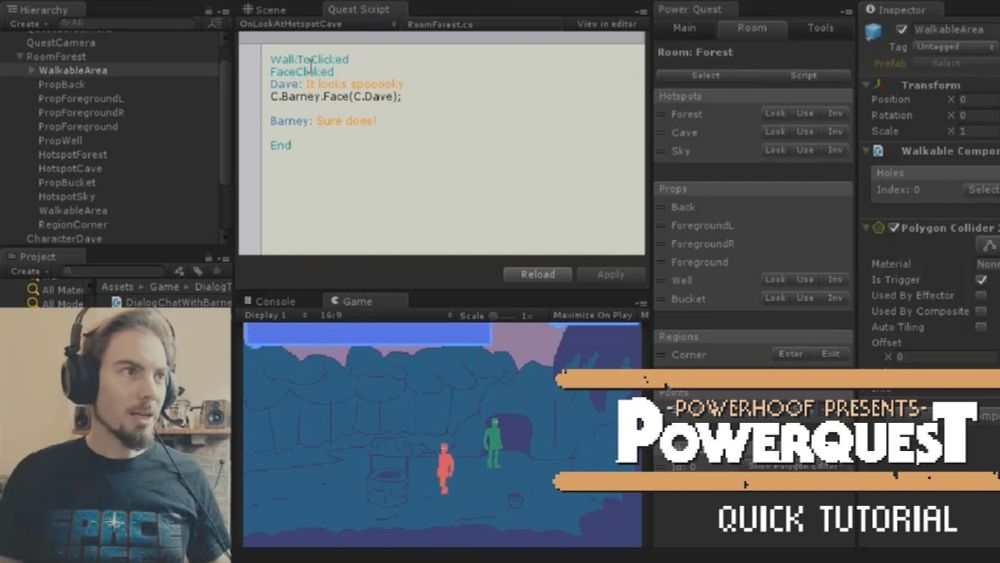
Task: Collapse the RoomForest tree node
Action: tap(19, 57)
